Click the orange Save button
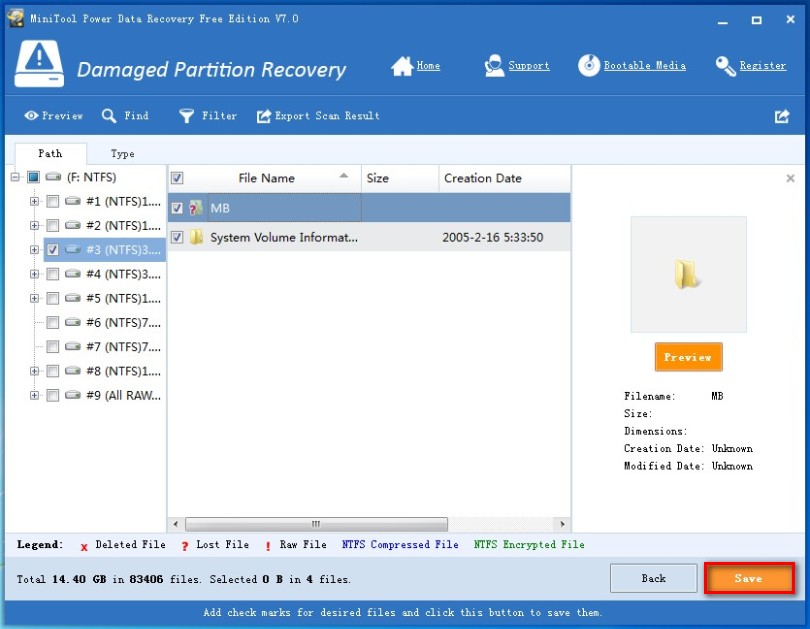 (749, 578)
